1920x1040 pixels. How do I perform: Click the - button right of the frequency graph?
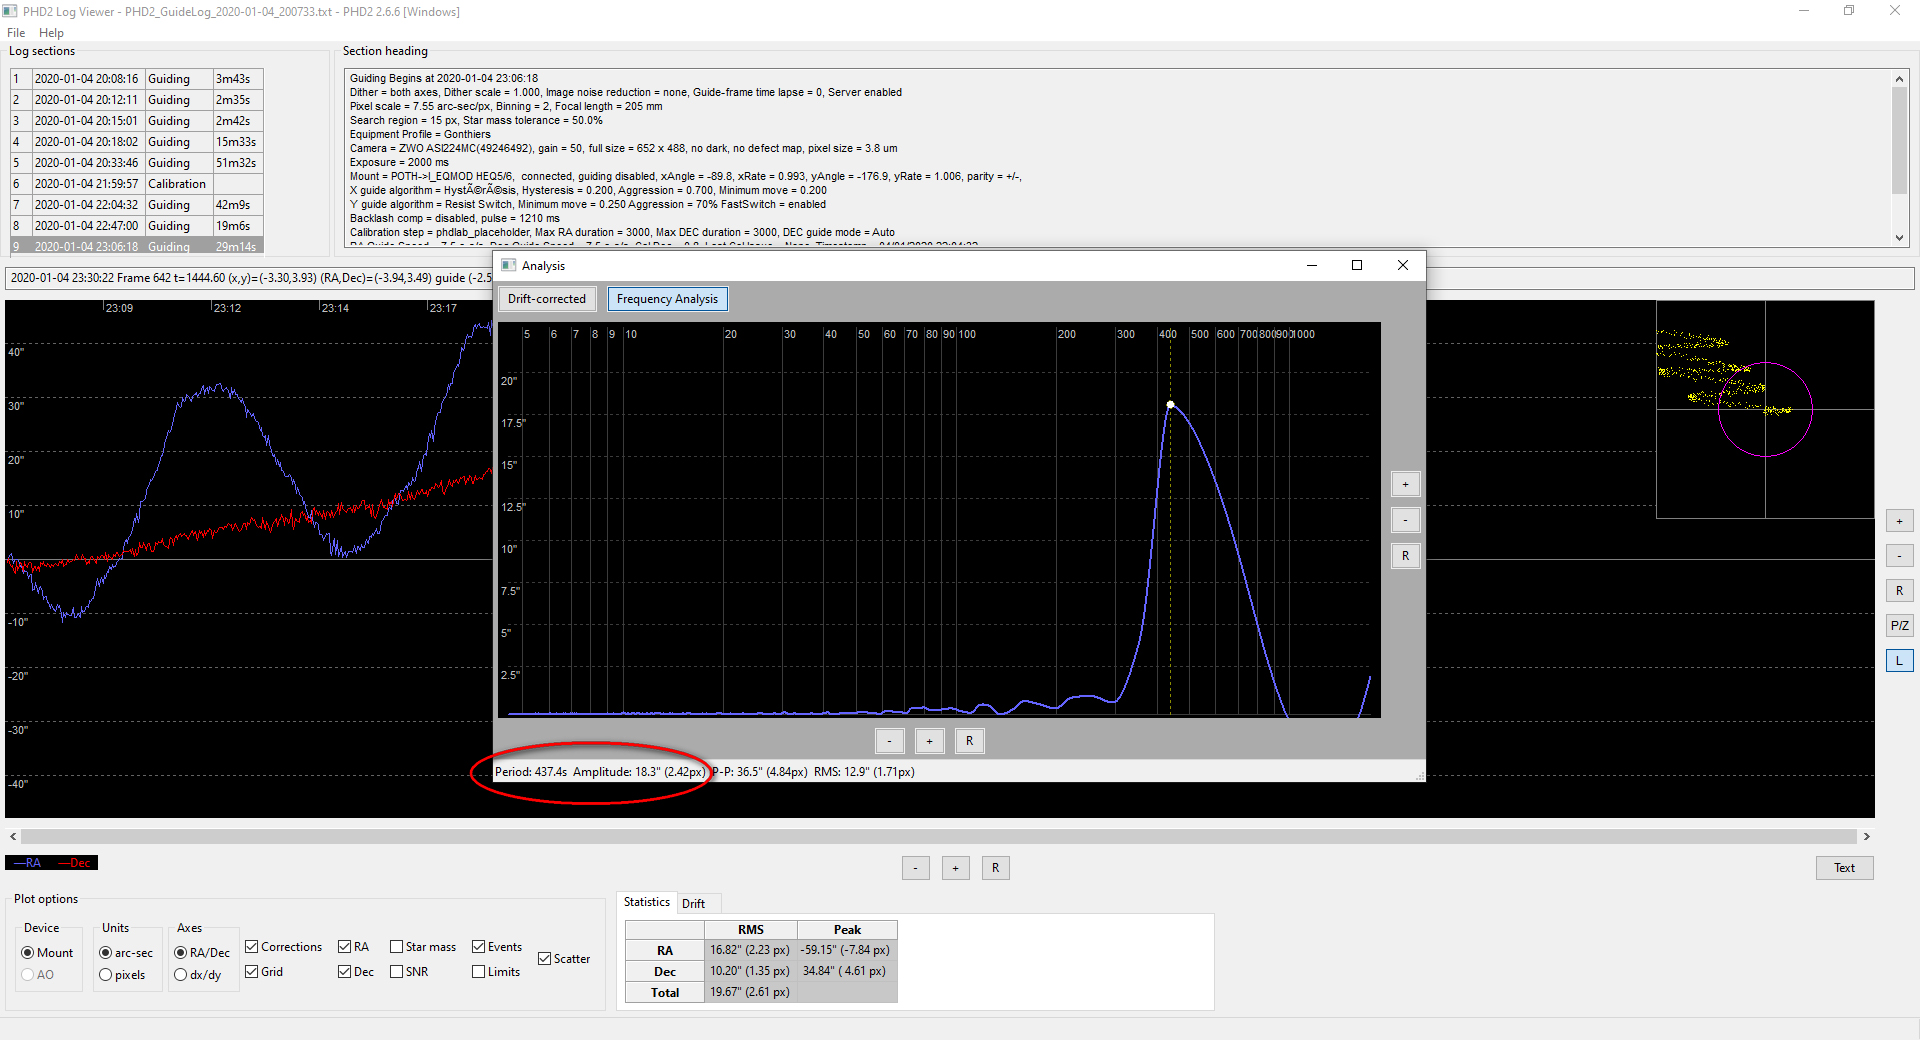[x=1405, y=520]
